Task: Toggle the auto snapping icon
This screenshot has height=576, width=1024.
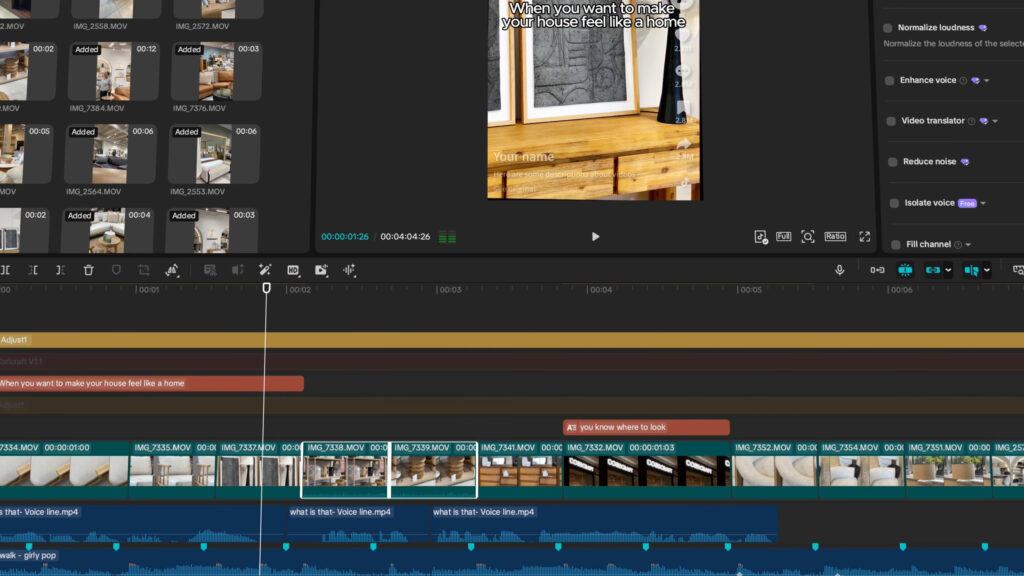Action: 904,270
